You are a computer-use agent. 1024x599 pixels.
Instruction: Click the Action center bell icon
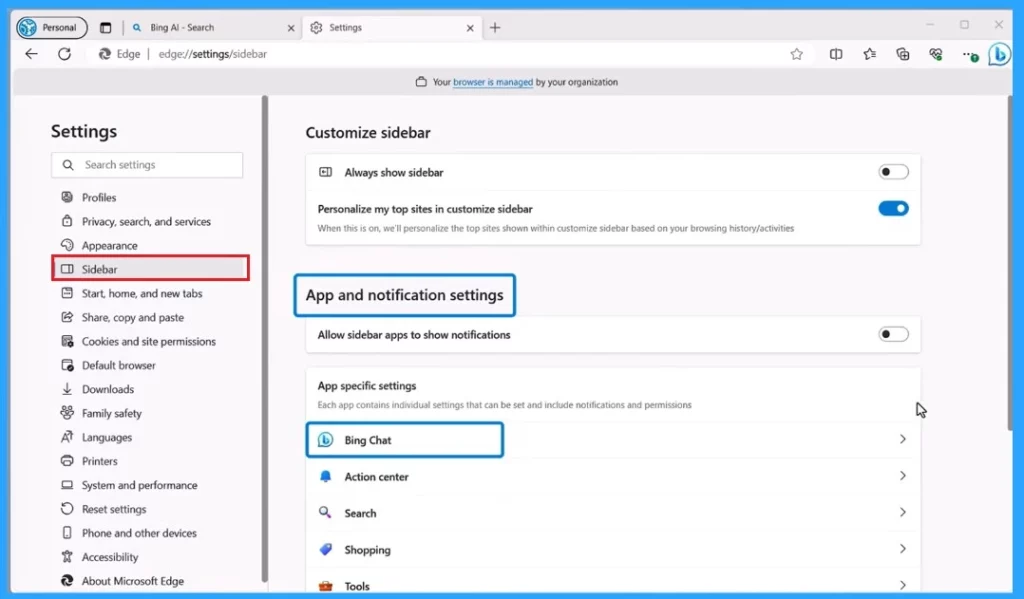[x=325, y=476]
